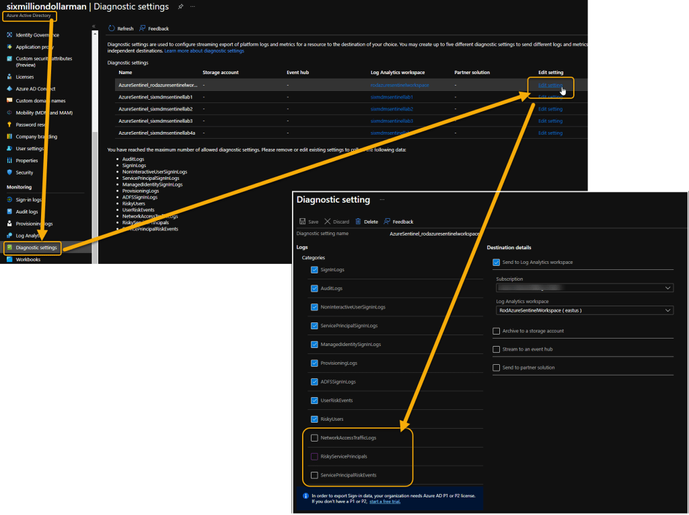Image resolution: width=689 pixels, height=515 pixels.
Task: Click the Refresh icon in the toolbar
Action: click(x=112, y=29)
